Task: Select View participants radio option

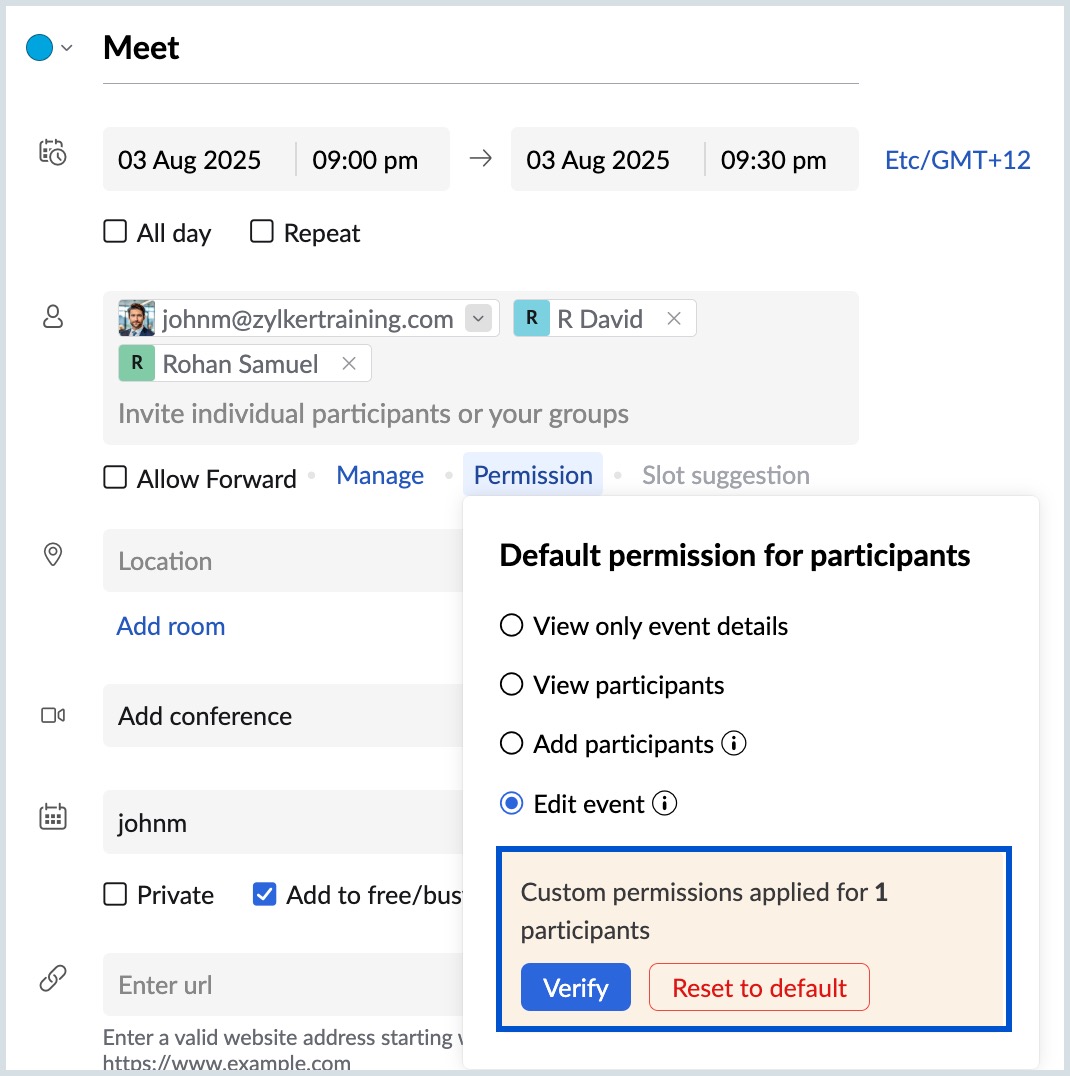Action: click(511, 684)
